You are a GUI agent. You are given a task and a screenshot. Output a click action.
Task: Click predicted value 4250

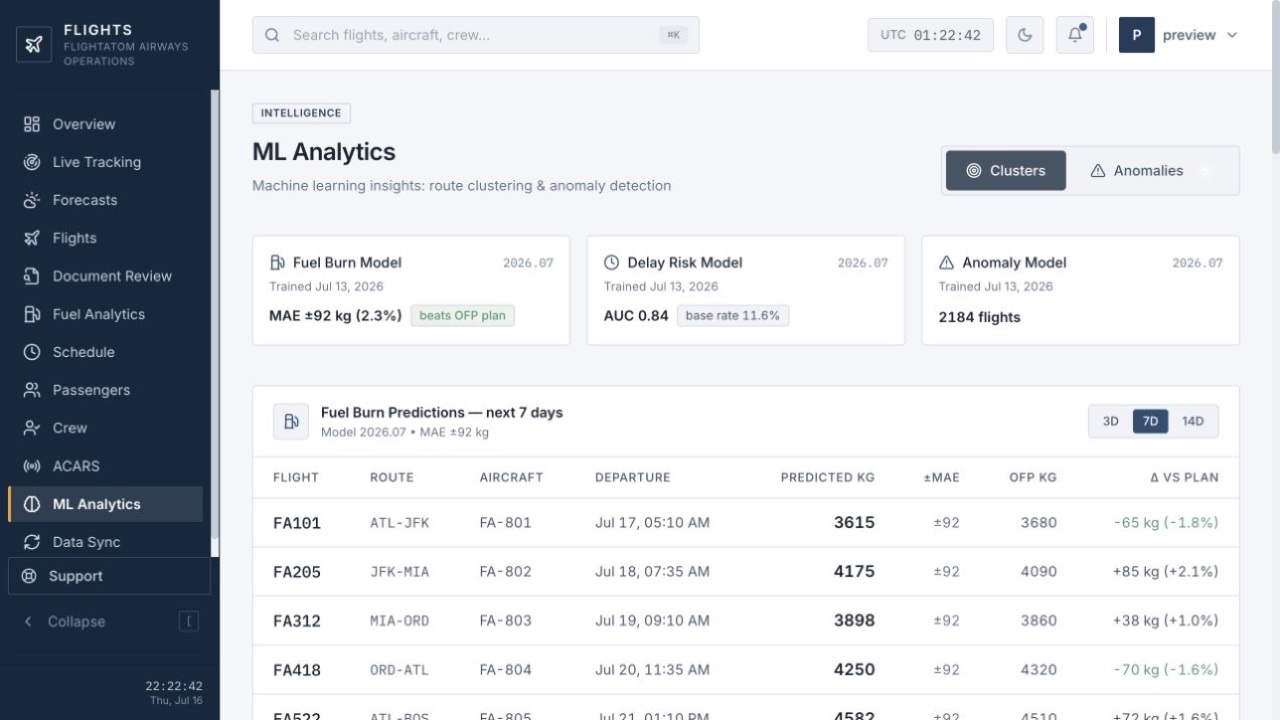(855, 670)
